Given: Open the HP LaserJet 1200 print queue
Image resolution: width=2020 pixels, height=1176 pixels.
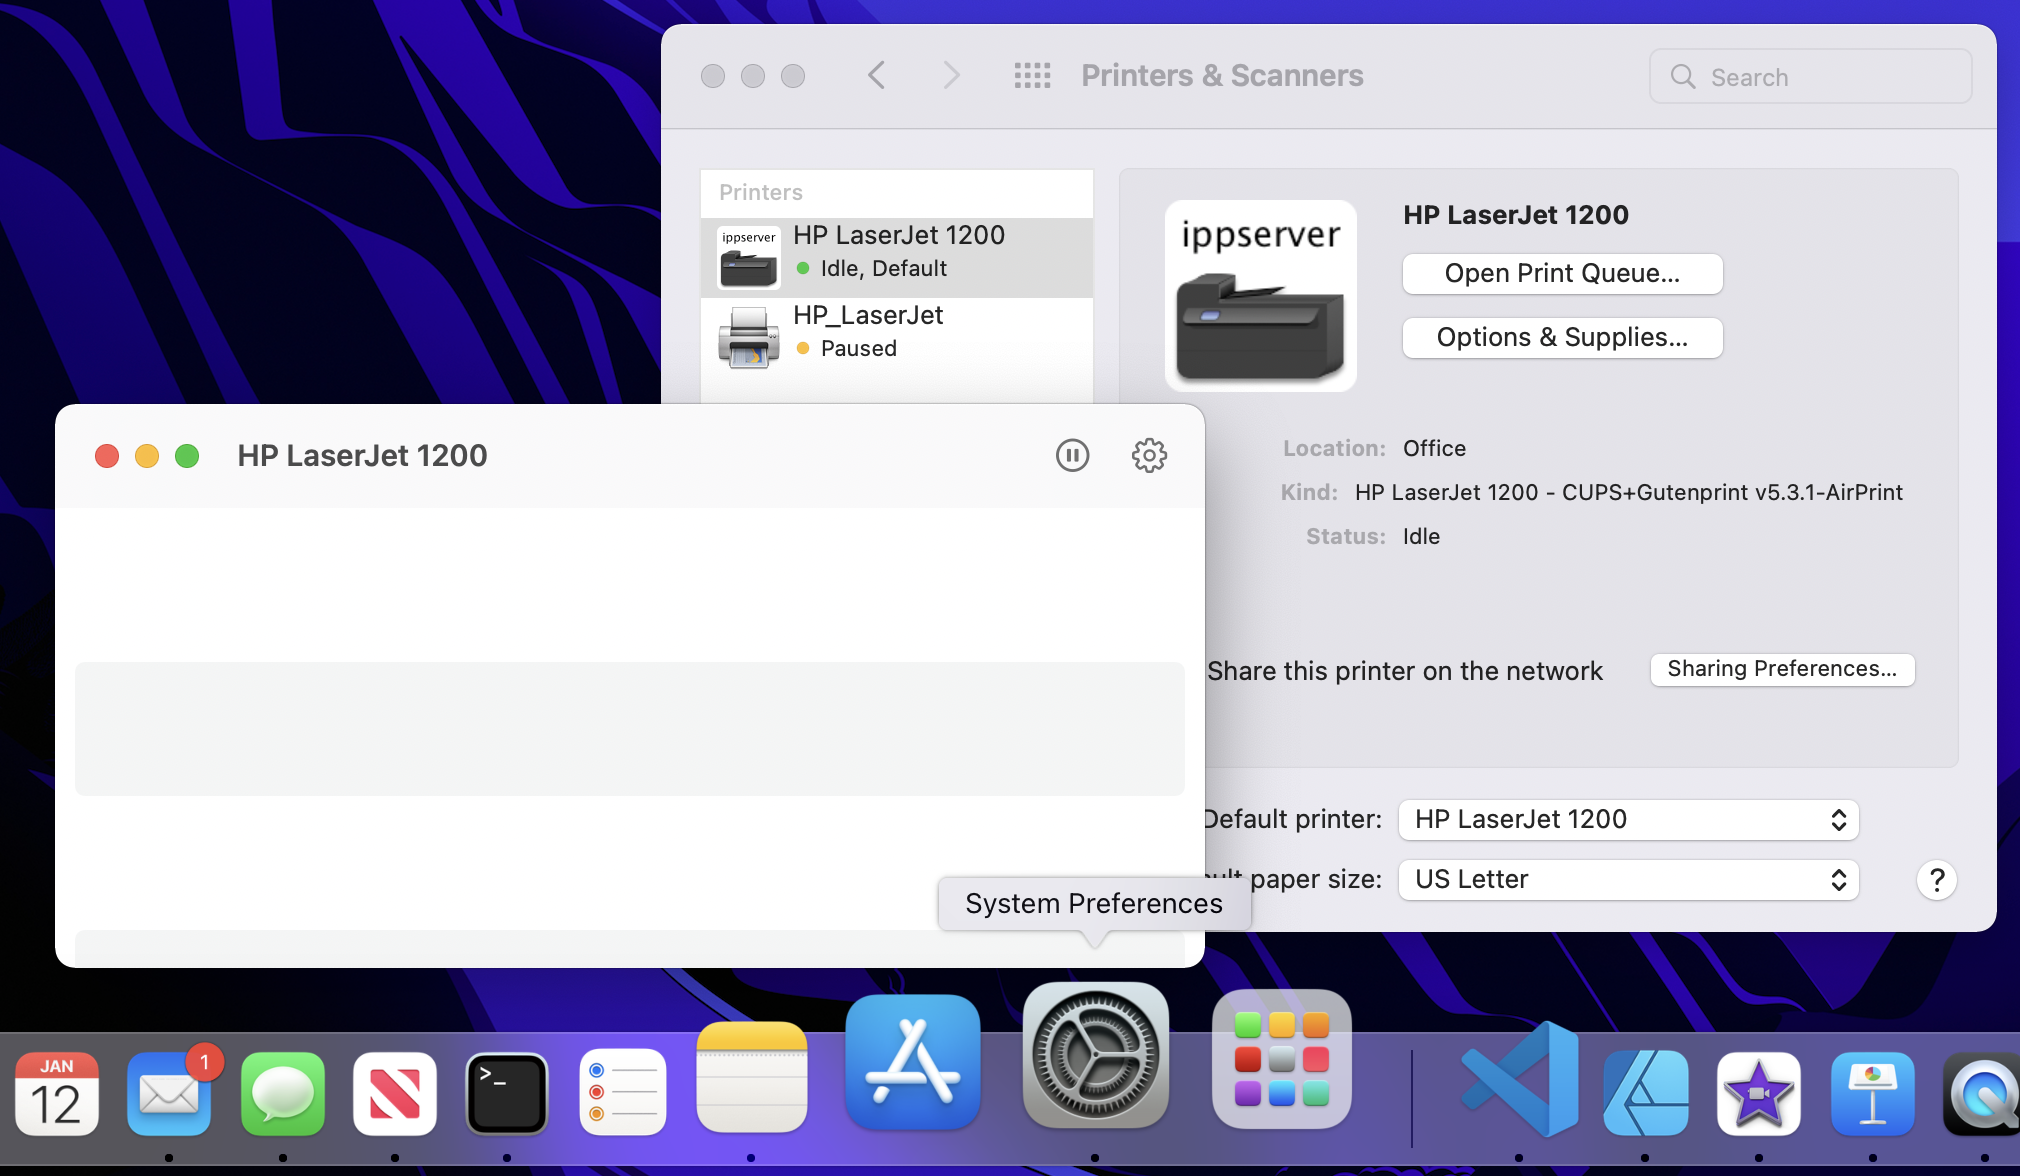Looking at the screenshot, I should [x=1564, y=273].
